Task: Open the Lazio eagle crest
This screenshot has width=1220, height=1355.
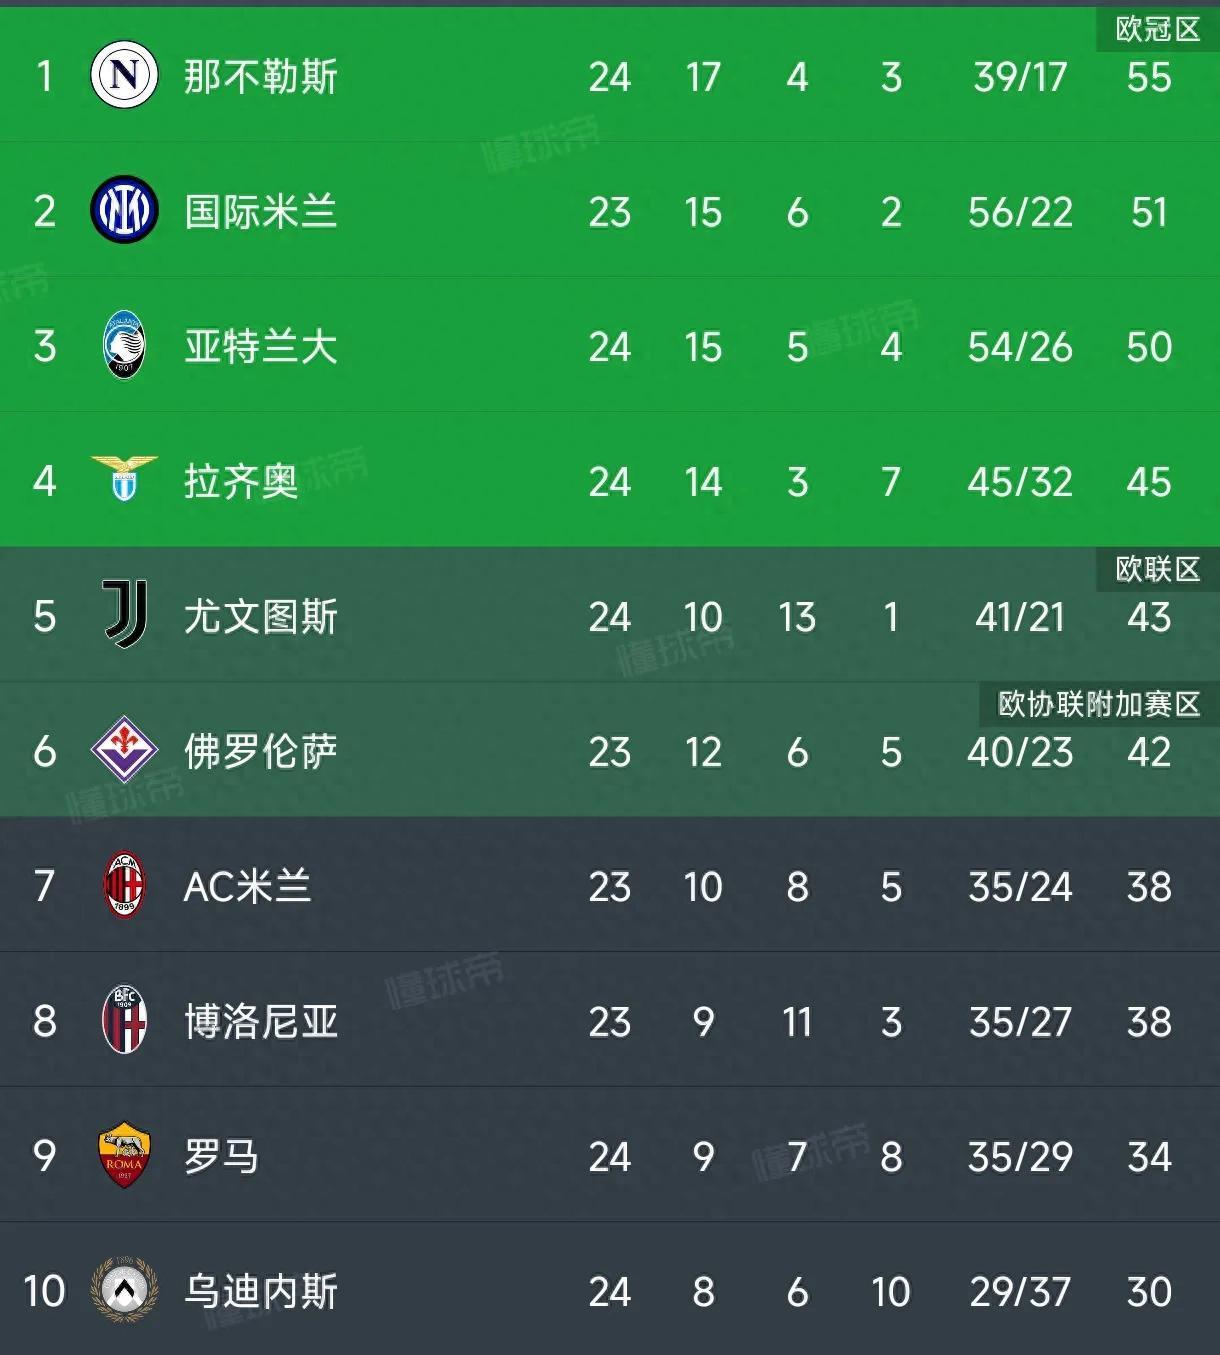Action: [x=125, y=480]
